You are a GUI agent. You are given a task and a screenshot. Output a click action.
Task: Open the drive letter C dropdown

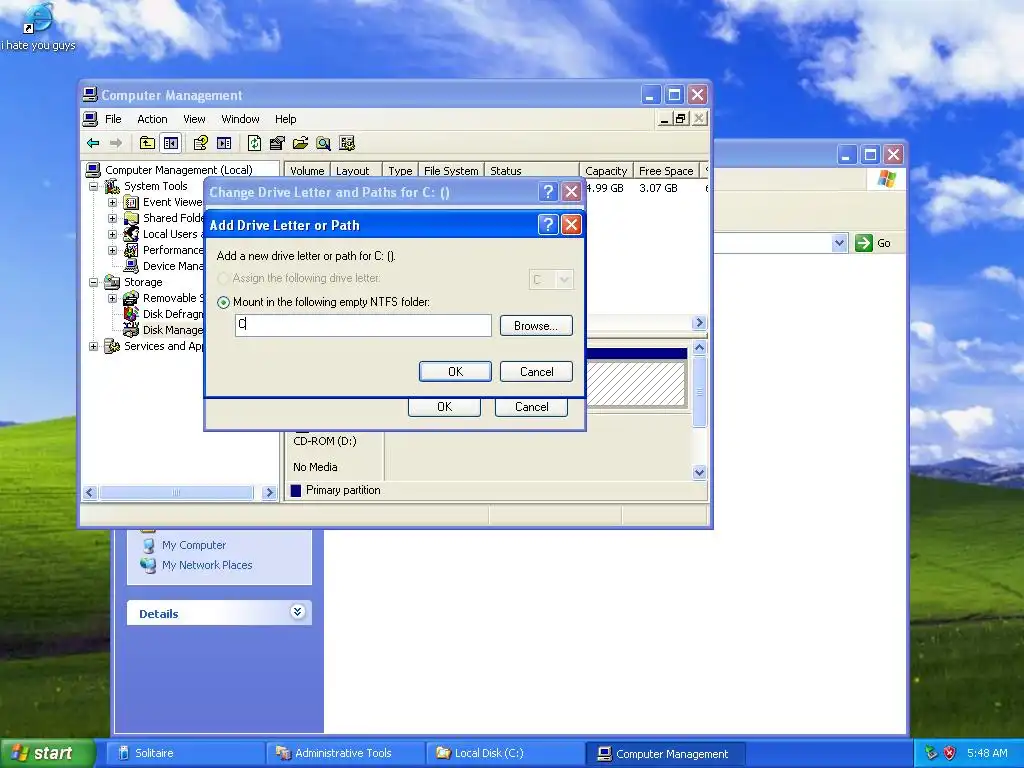[564, 280]
